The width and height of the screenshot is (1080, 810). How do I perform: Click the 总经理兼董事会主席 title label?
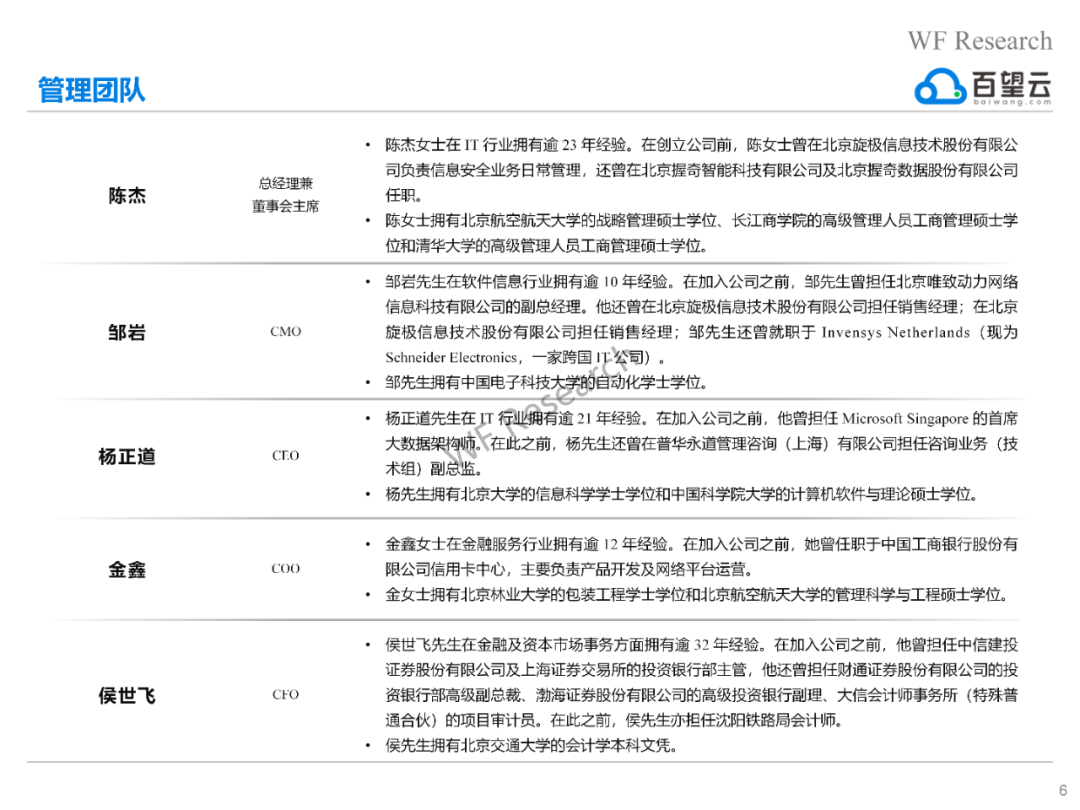285,194
